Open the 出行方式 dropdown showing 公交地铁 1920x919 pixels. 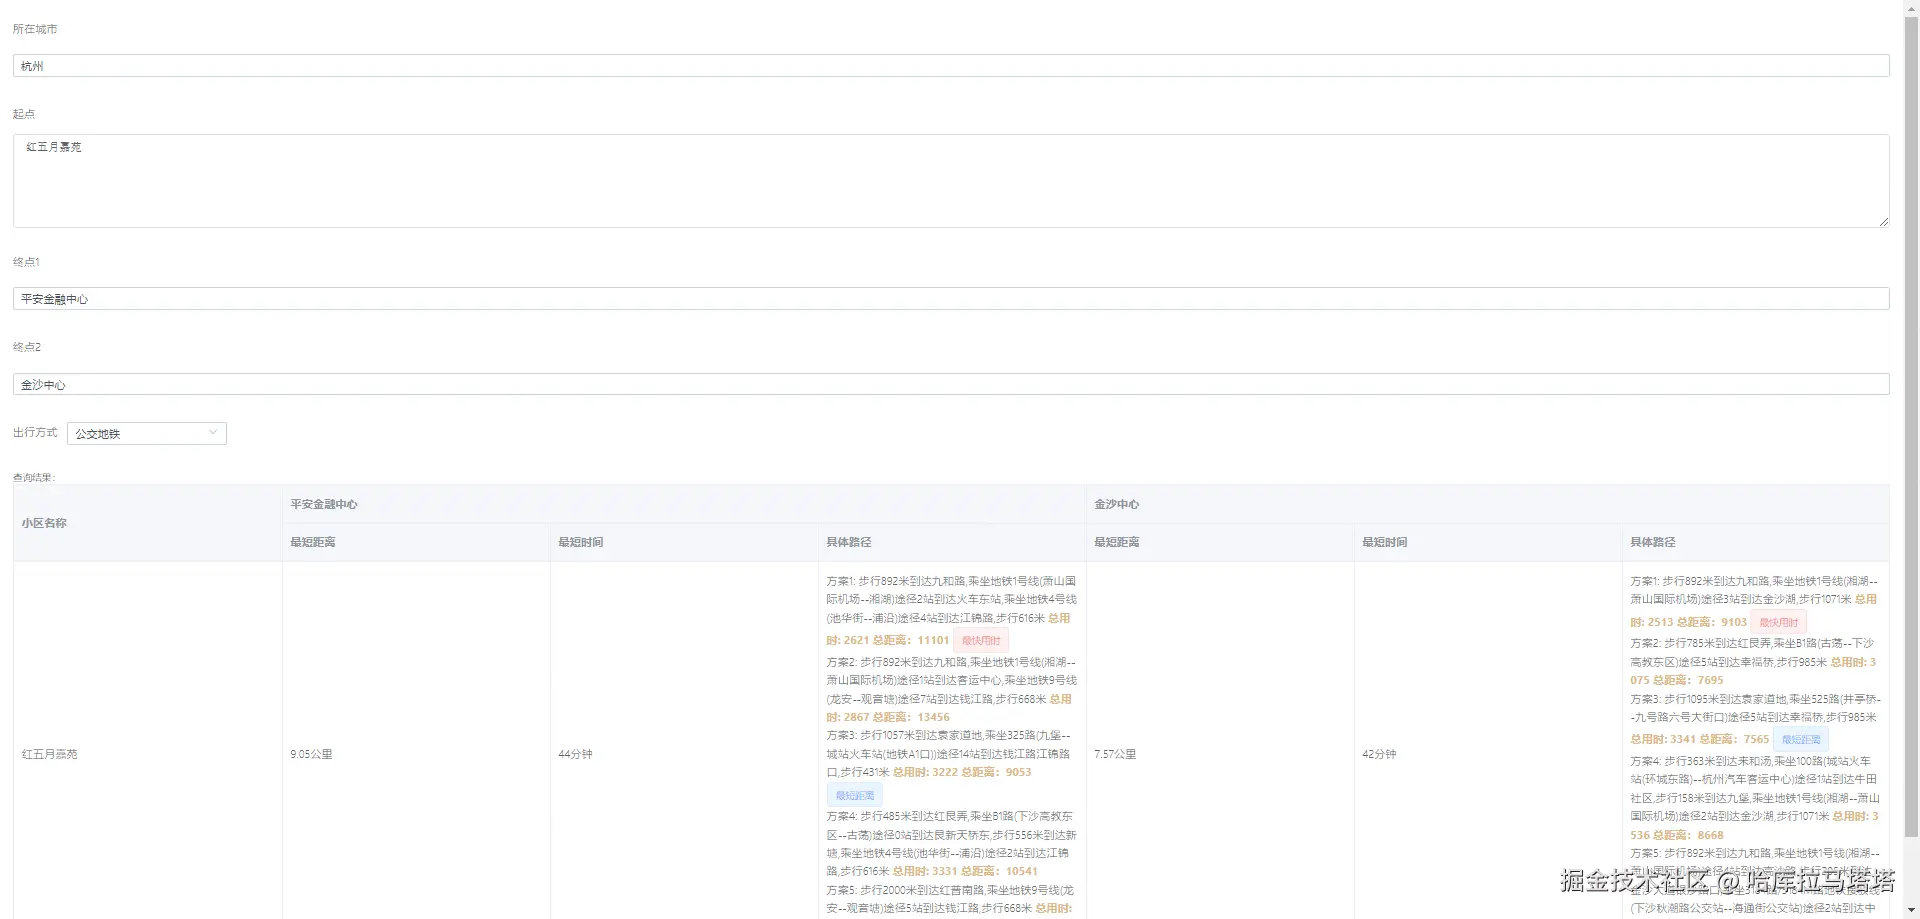click(147, 433)
